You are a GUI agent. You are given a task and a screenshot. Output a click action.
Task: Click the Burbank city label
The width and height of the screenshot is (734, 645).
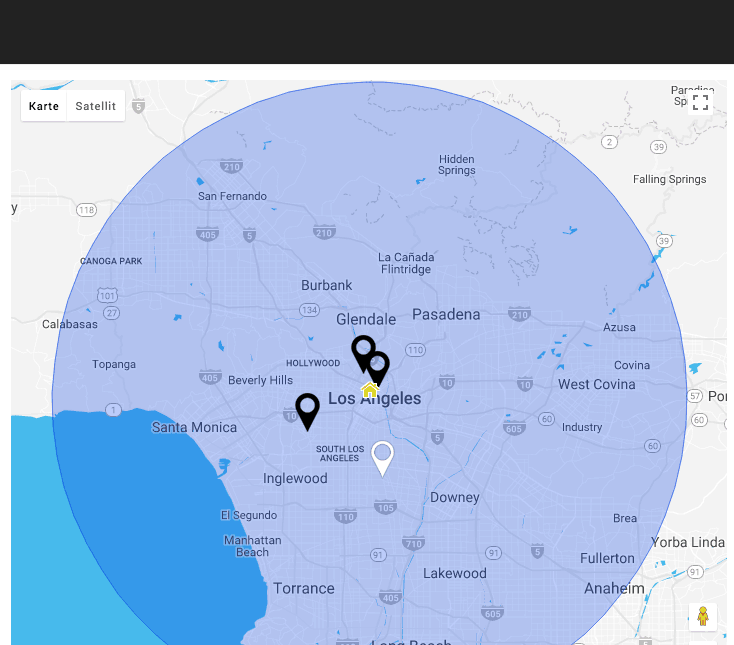[327, 285]
